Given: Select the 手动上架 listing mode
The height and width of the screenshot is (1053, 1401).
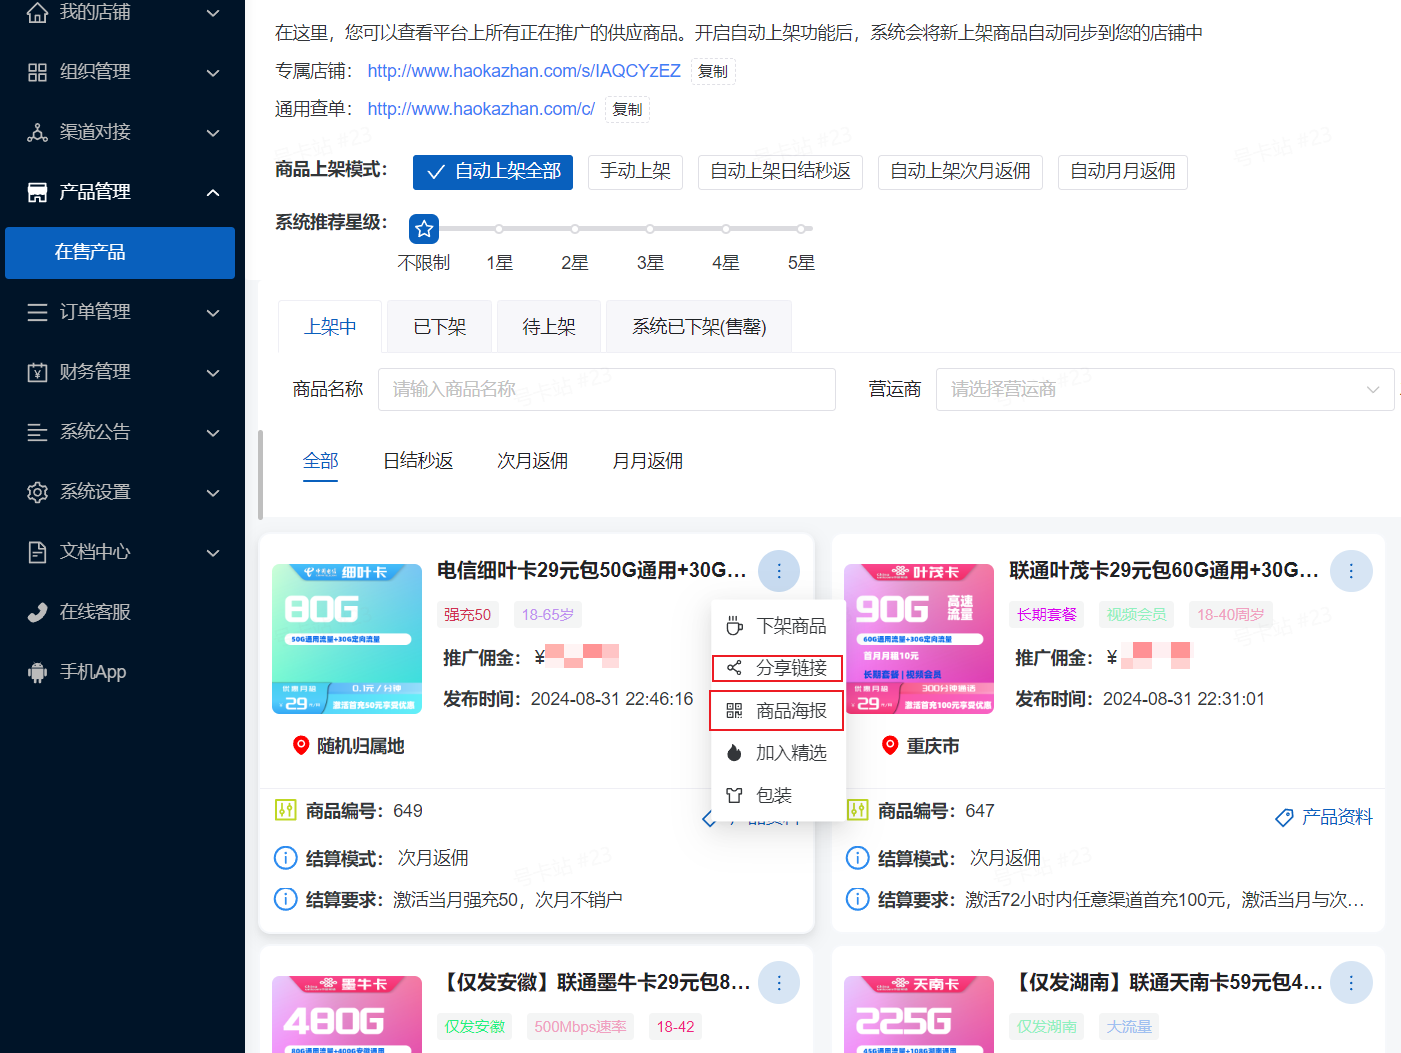Looking at the screenshot, I should [635, 172].
